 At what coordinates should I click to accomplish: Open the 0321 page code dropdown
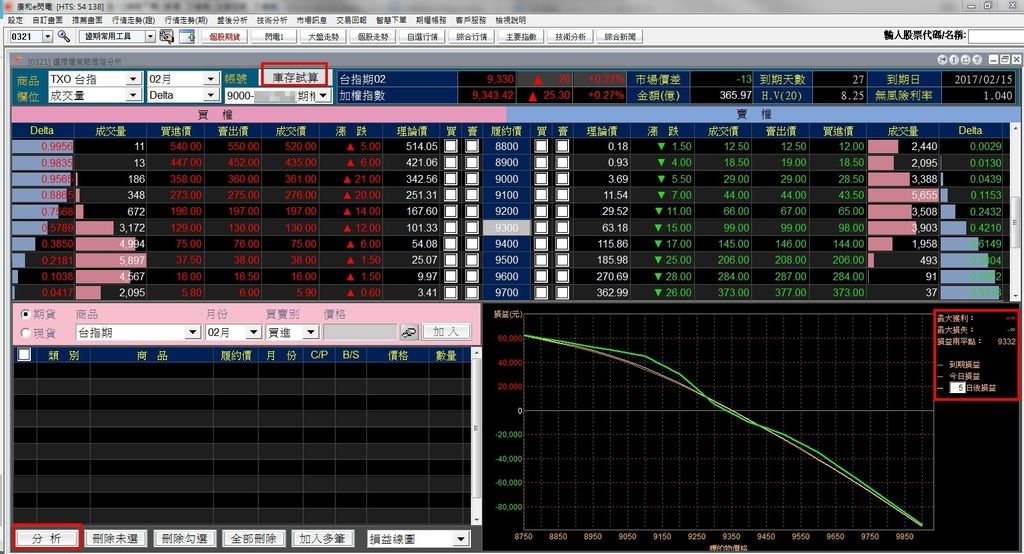(48, 37)
